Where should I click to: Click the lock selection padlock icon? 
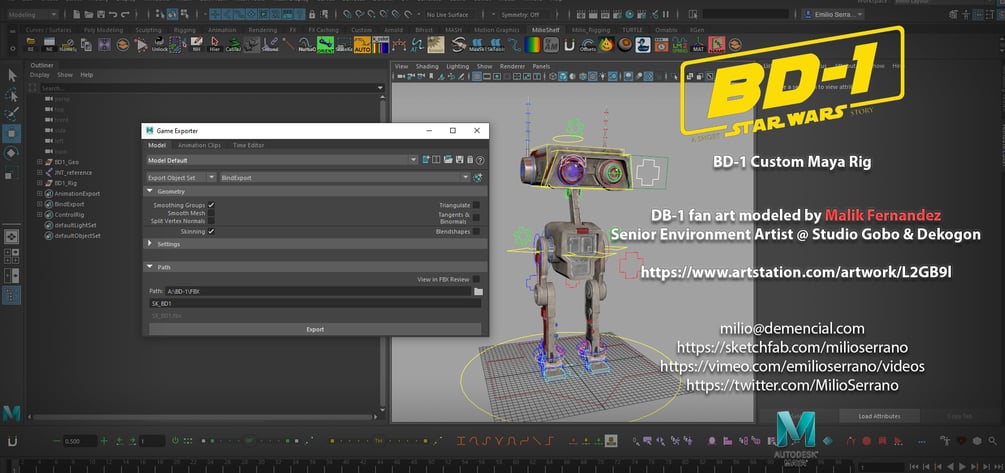(311, 14)
